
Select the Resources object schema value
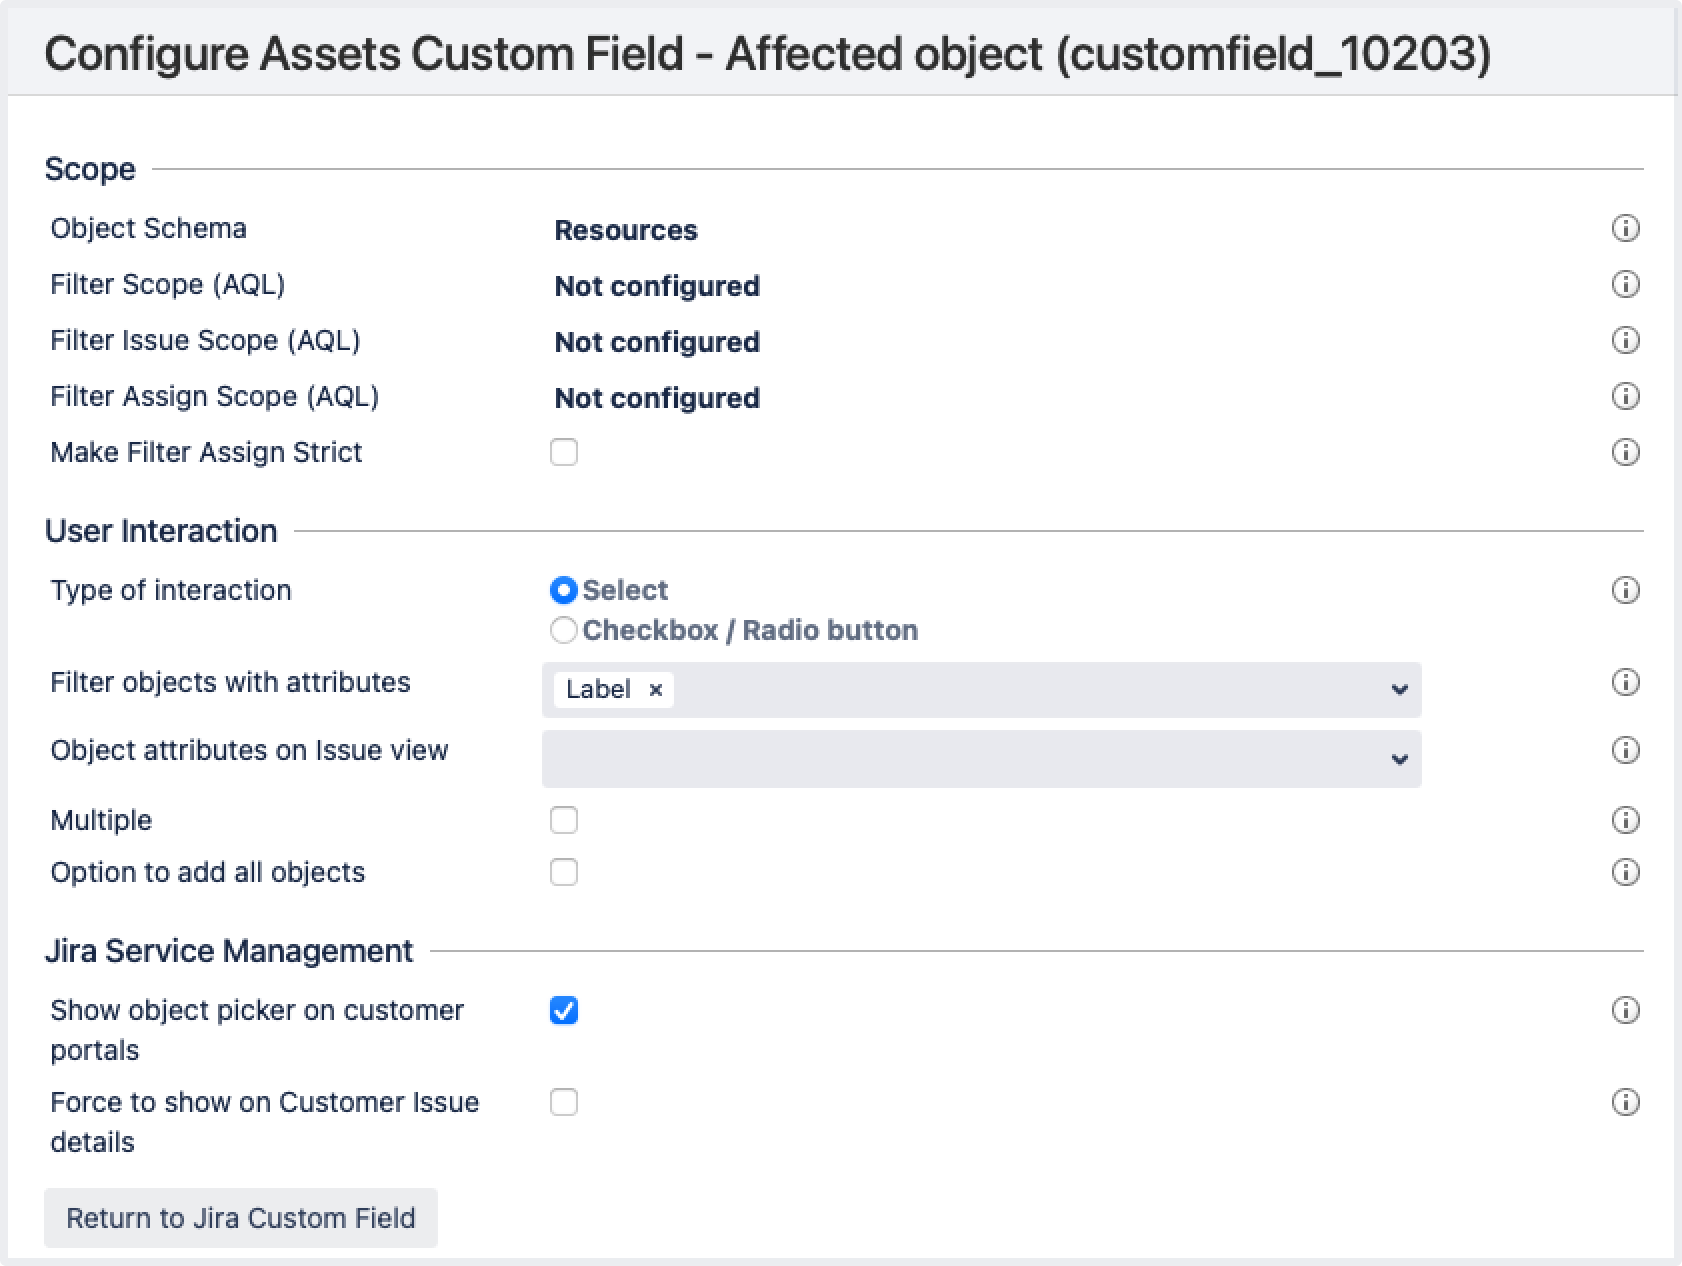click(627, 230)
